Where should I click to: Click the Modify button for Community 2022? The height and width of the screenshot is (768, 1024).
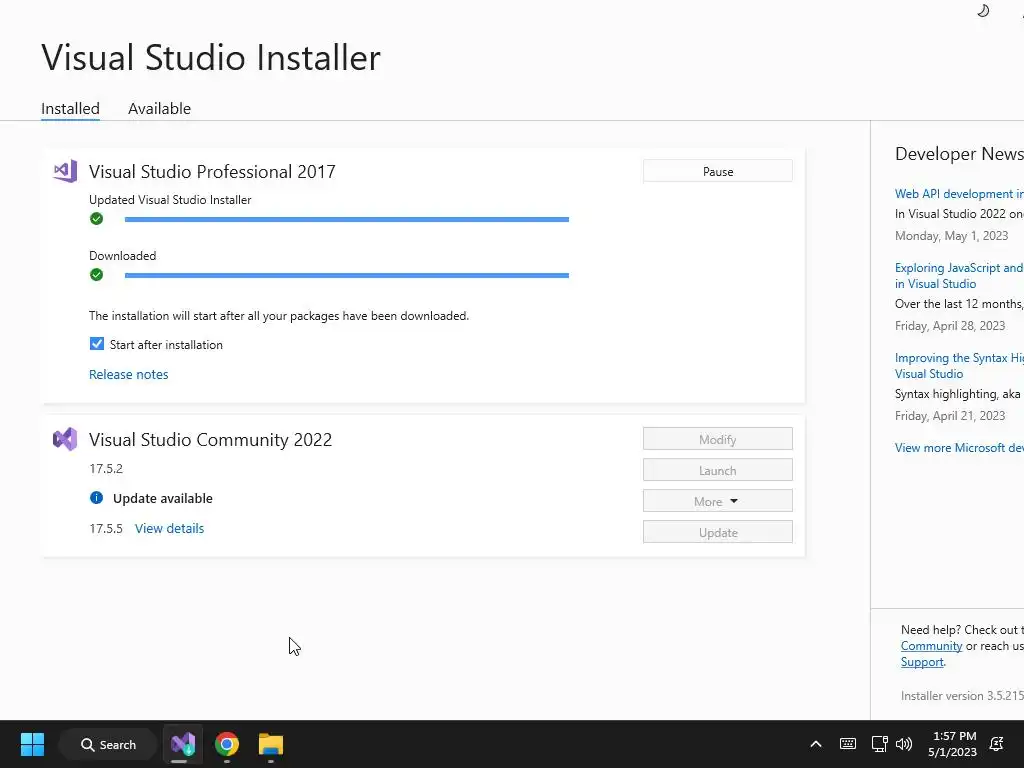tap(718, 440)
